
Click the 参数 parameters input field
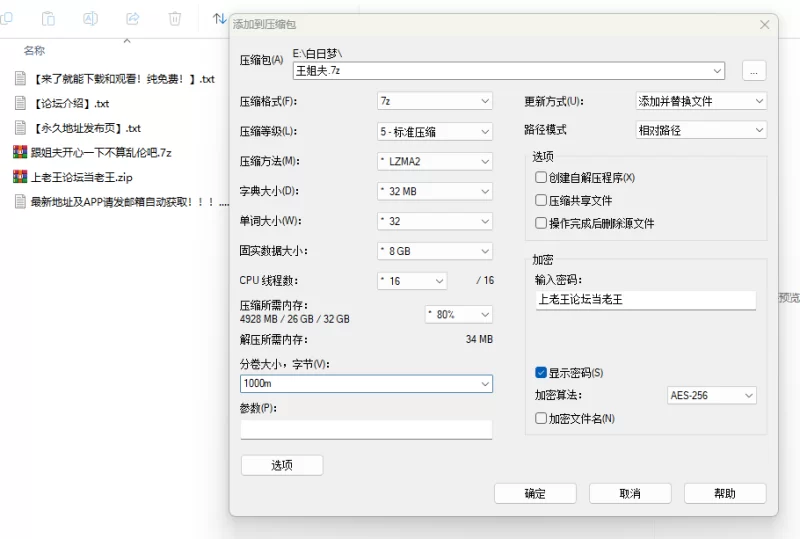[366, 430]
